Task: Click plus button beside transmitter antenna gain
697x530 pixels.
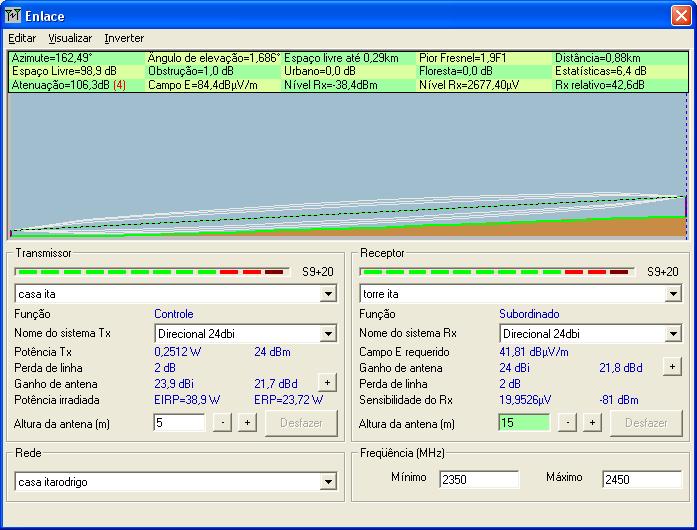Action: (326, 382)
